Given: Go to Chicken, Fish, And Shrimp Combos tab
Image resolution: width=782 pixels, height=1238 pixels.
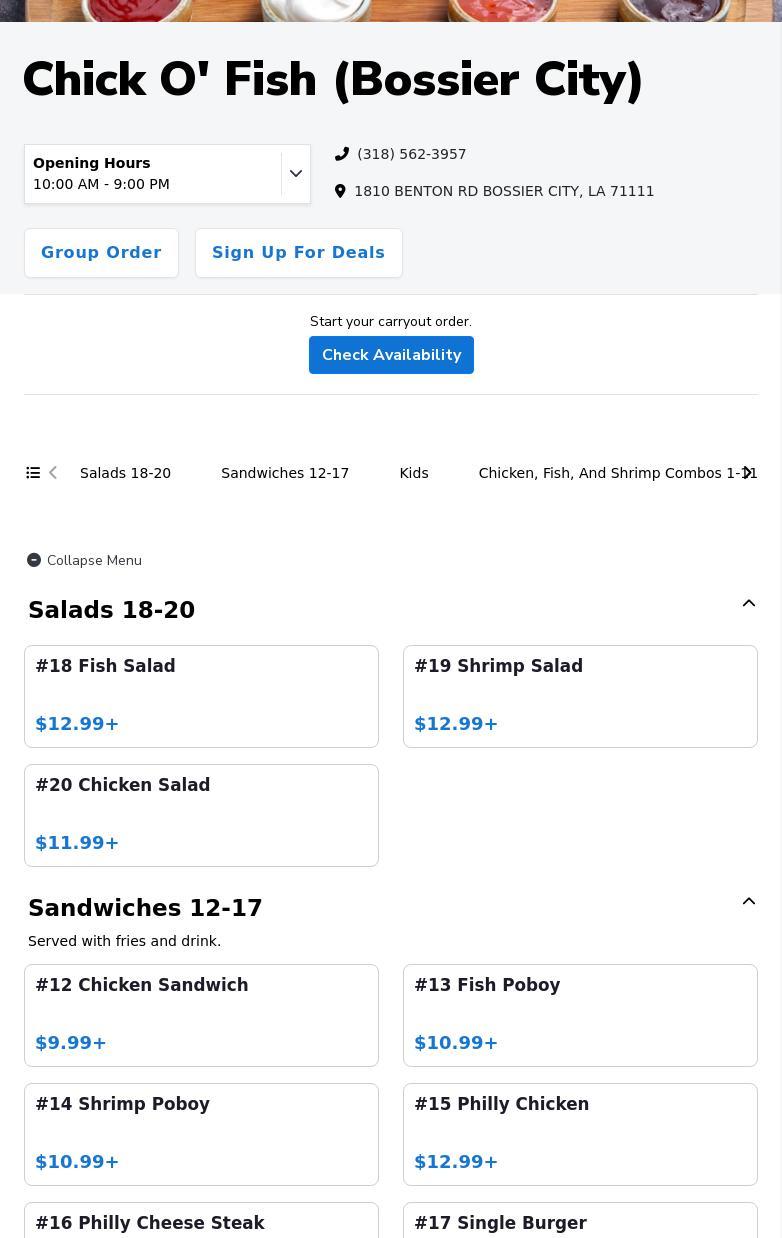Looking at the screenshot, I should tap(605, 473).
